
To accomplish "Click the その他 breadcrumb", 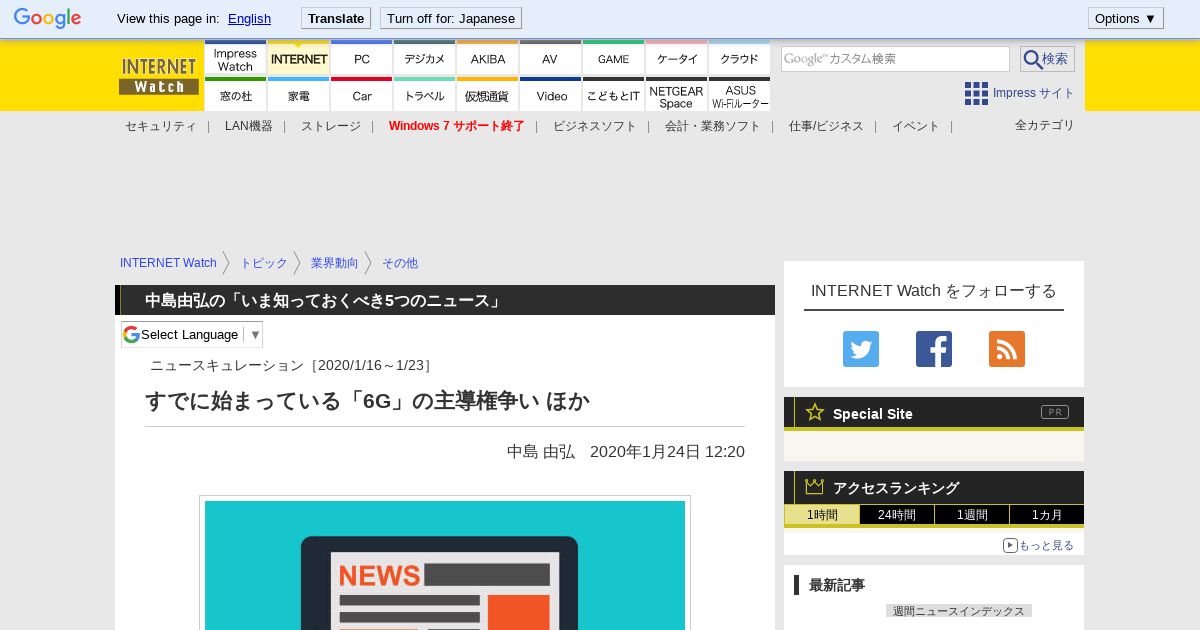I will click(400, 263).
